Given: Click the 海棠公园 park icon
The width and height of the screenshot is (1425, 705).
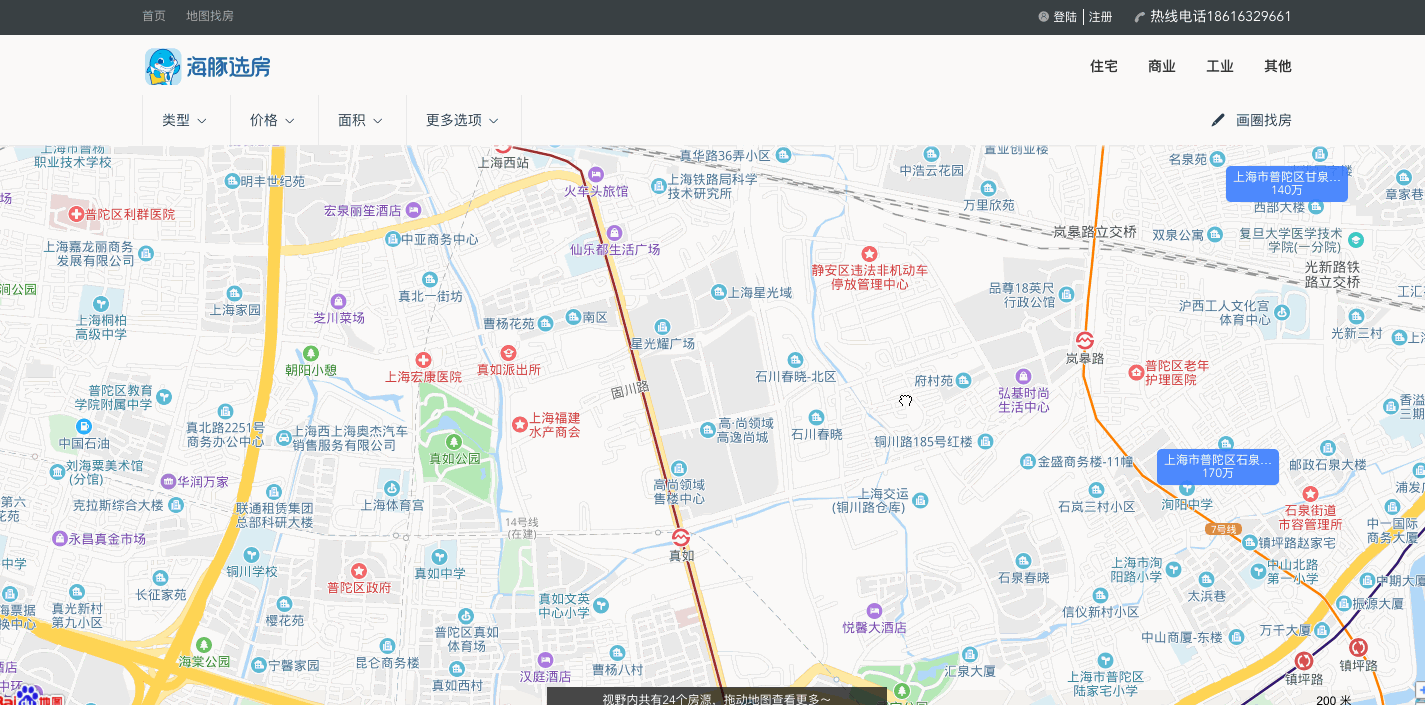Looking at the screenshot, I should 204,644.
